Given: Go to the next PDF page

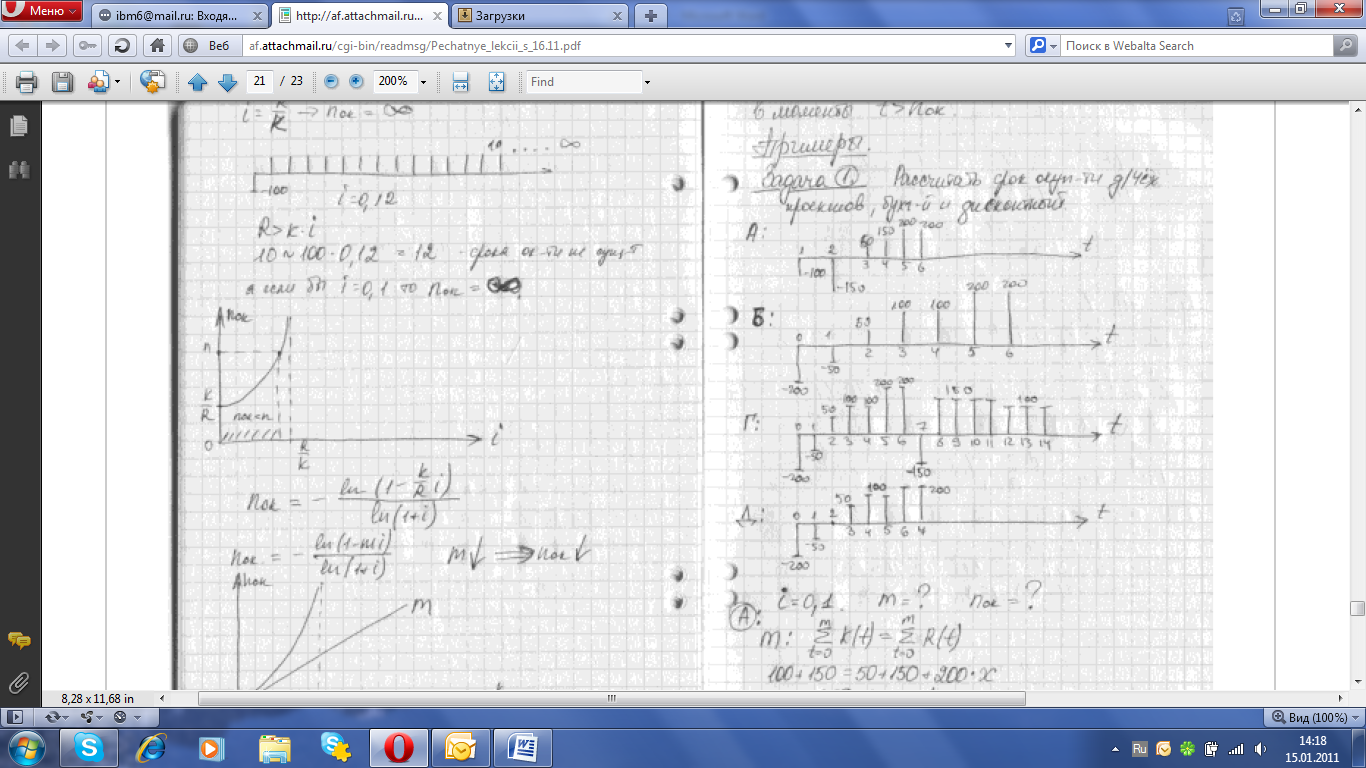Looking at the screenshot, I should click(227, 82).
